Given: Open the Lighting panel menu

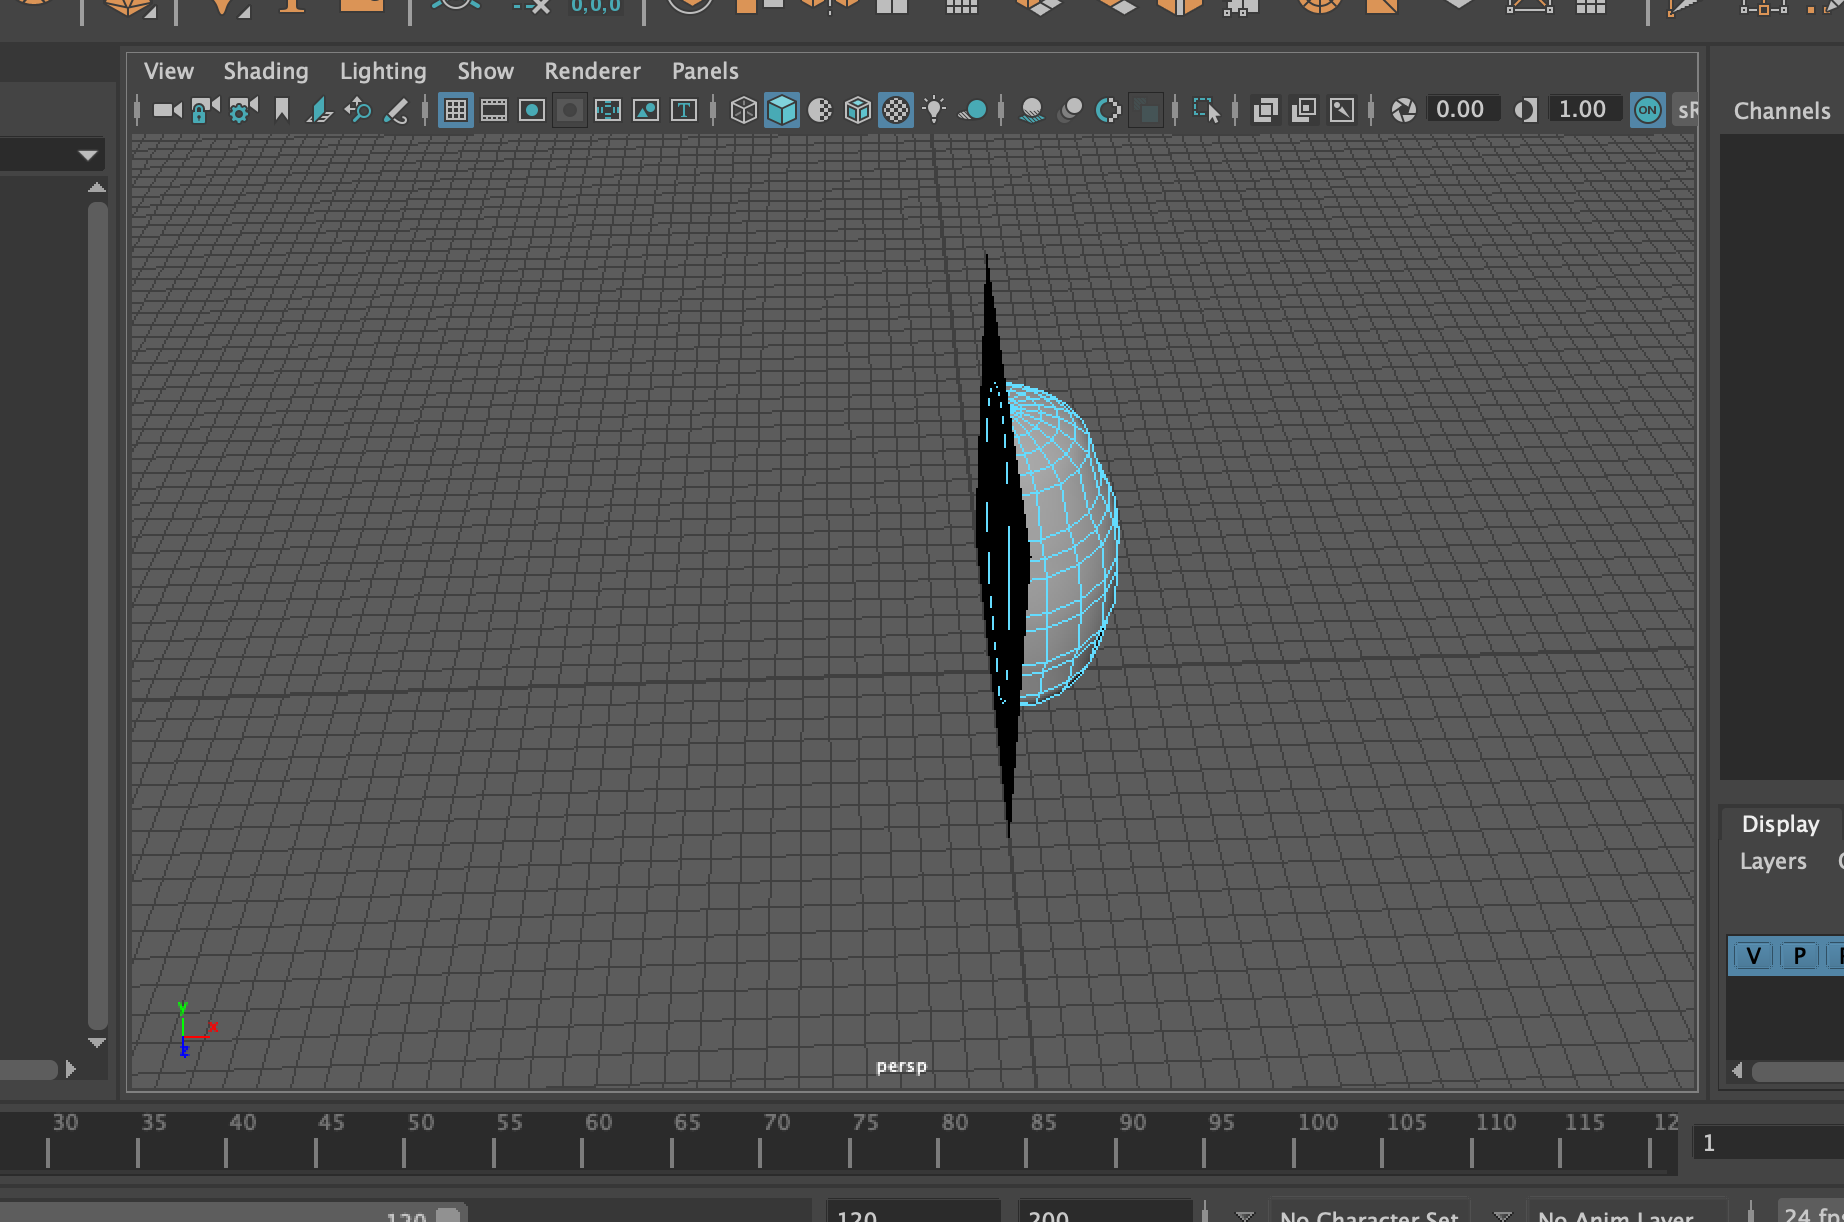Looking at the screenshot, I should [x=383, y=71].
